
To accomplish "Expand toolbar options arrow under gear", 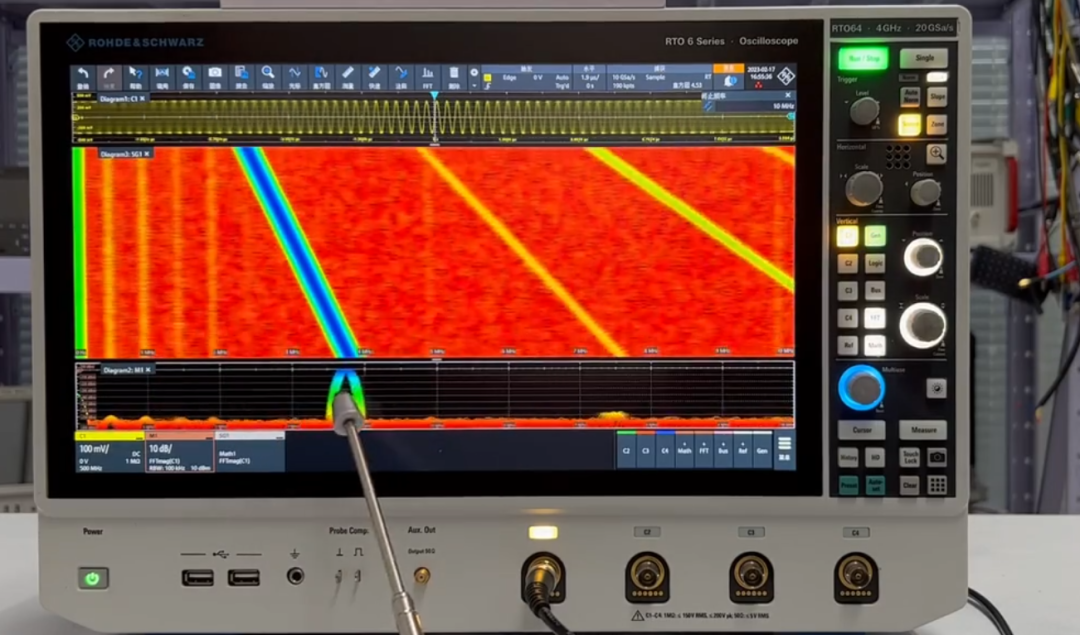I will (x=474, y=85).
